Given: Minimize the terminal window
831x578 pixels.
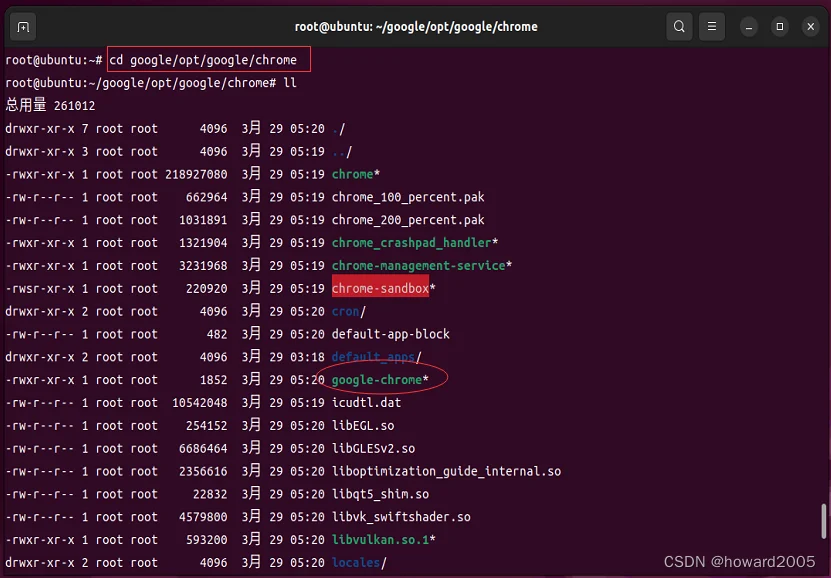Looking at the screenshot, I should coord(749,26).
